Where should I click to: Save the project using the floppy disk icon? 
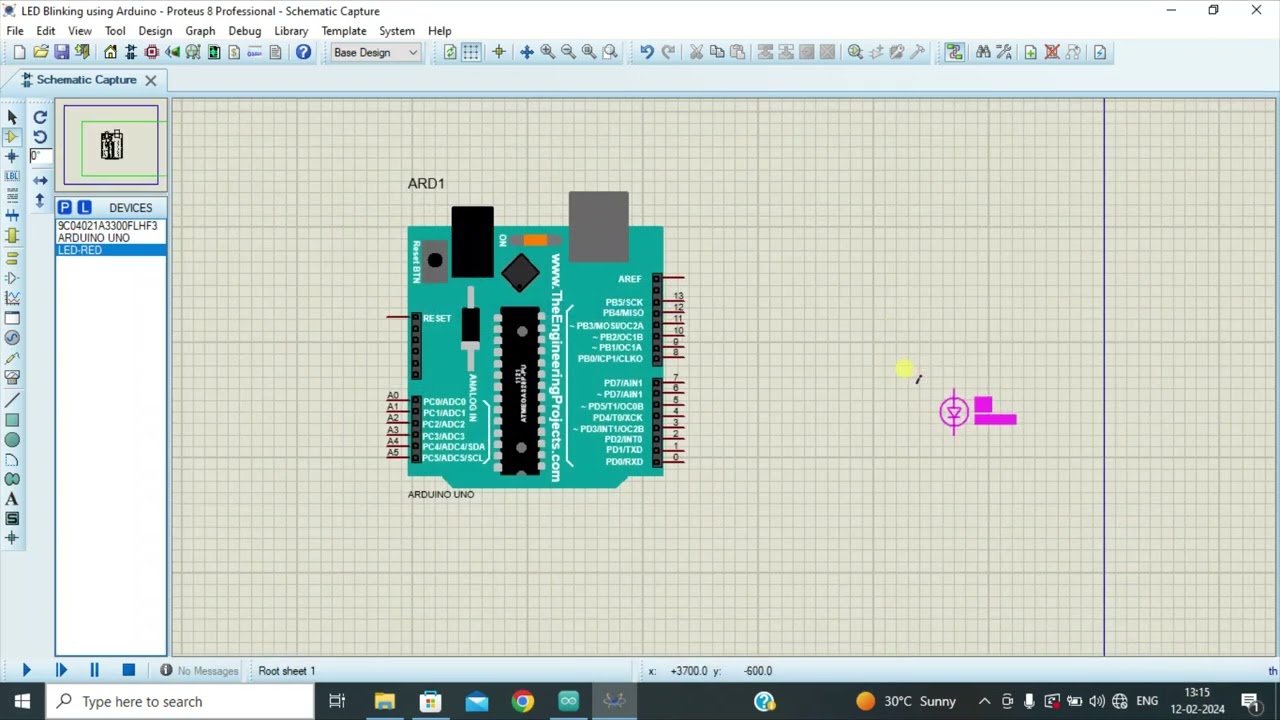coord(61,52)
